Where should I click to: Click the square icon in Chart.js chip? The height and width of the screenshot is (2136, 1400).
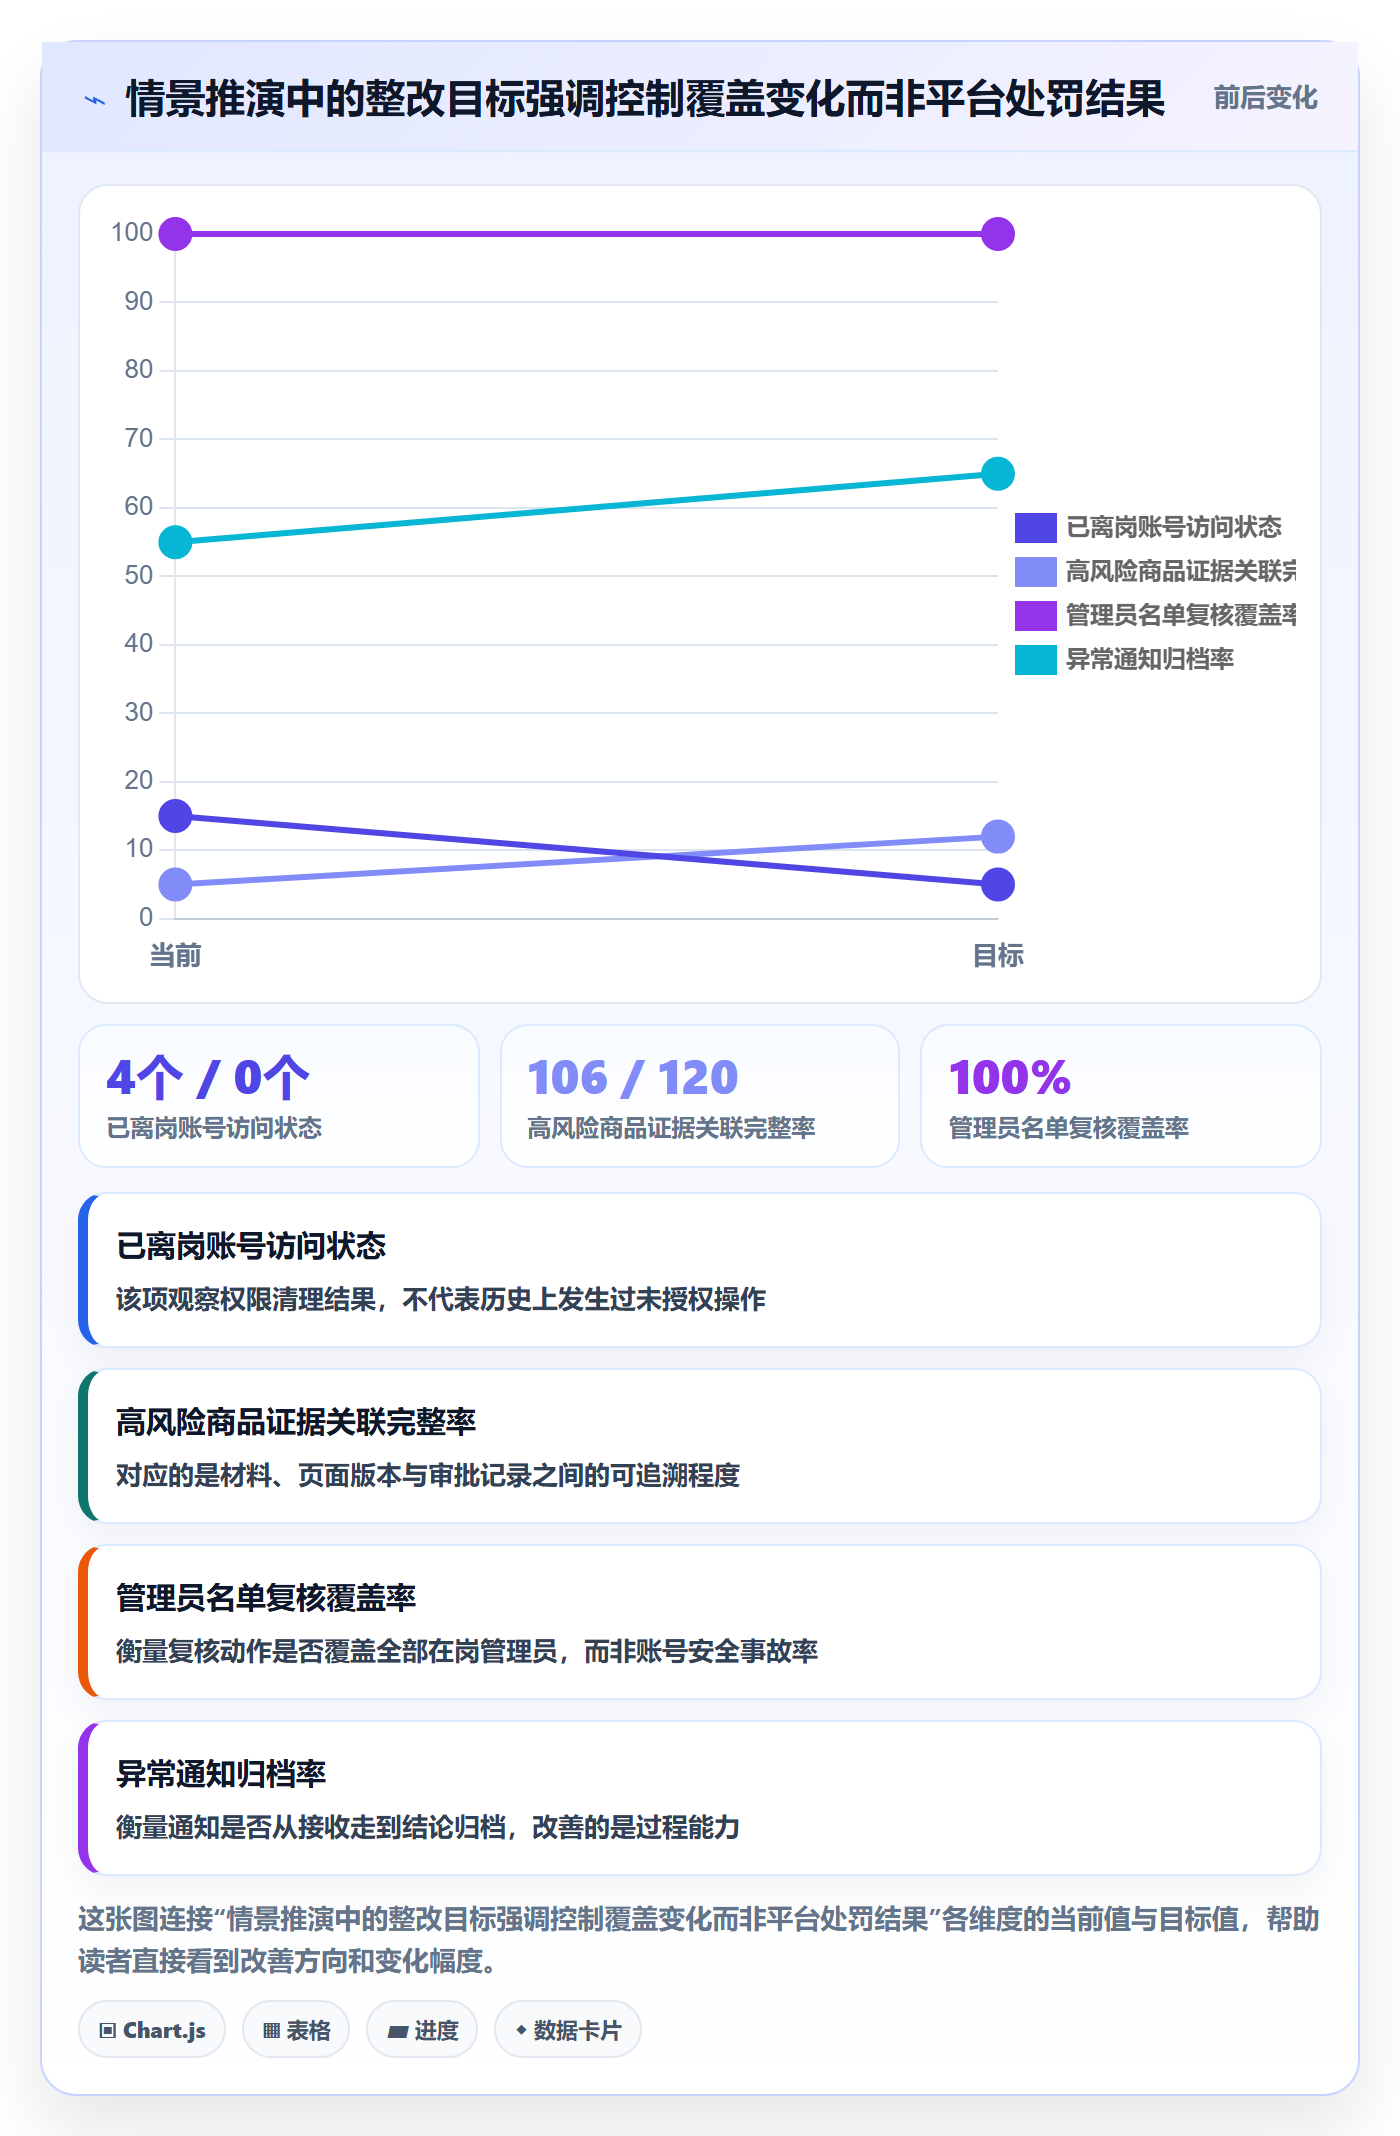click(108, 2031)
